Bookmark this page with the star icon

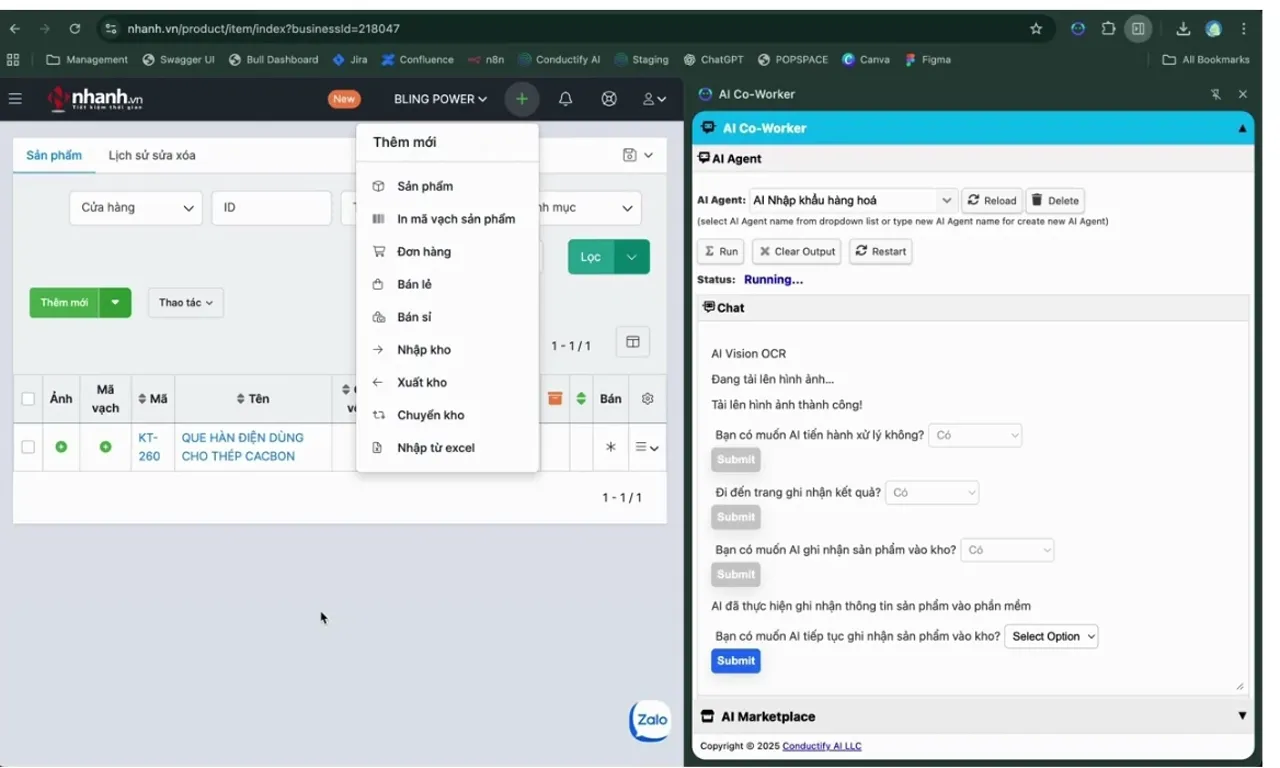click(1036, 28)
